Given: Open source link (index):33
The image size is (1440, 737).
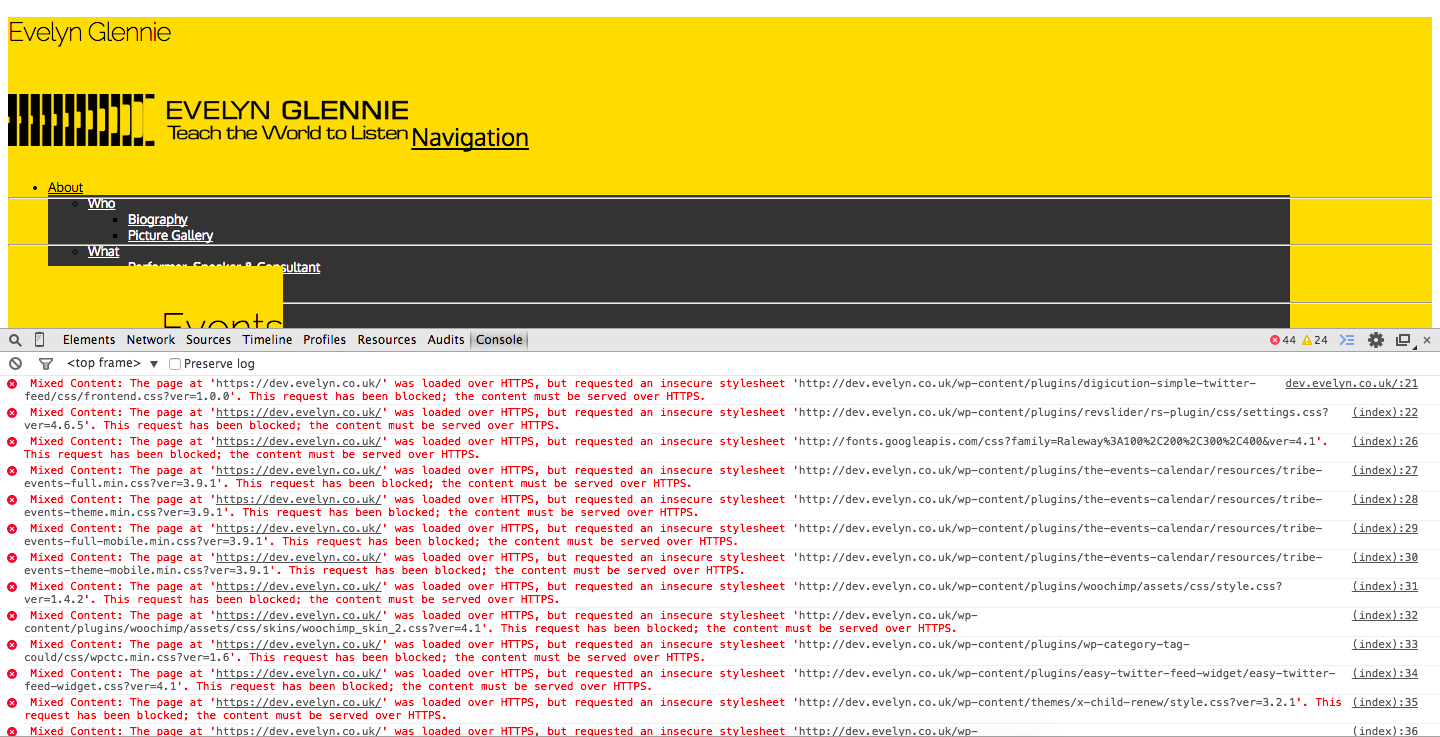Looking at the screenshot, I should [1385, 644].
